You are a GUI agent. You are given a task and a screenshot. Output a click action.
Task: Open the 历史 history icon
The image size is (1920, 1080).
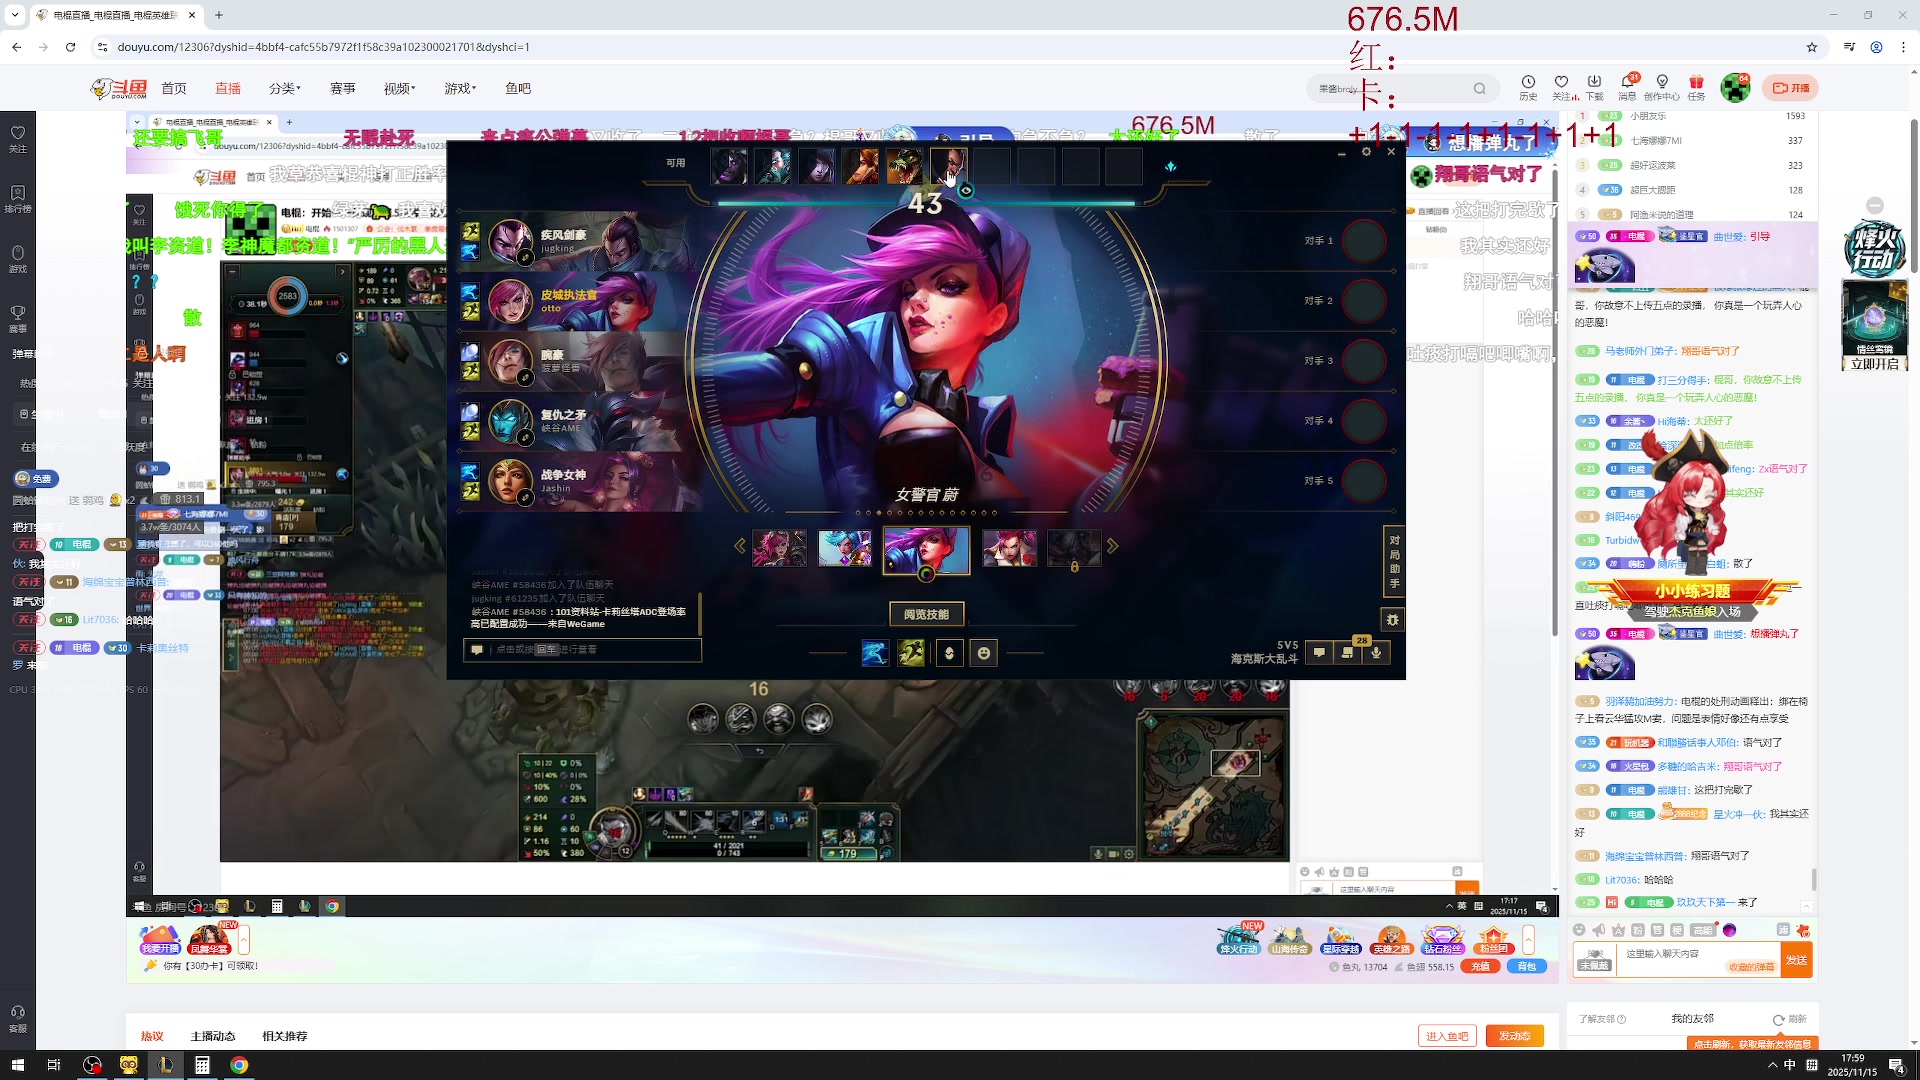coord(1528,83)
